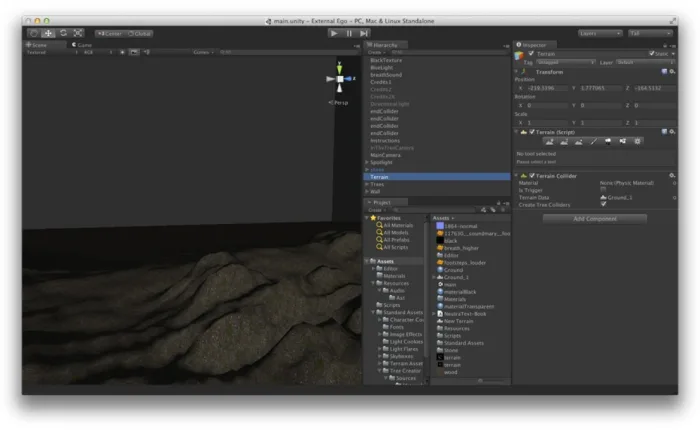Toggle the Persp projection label under gizmo
700x431 pixels.
point(338,103)
